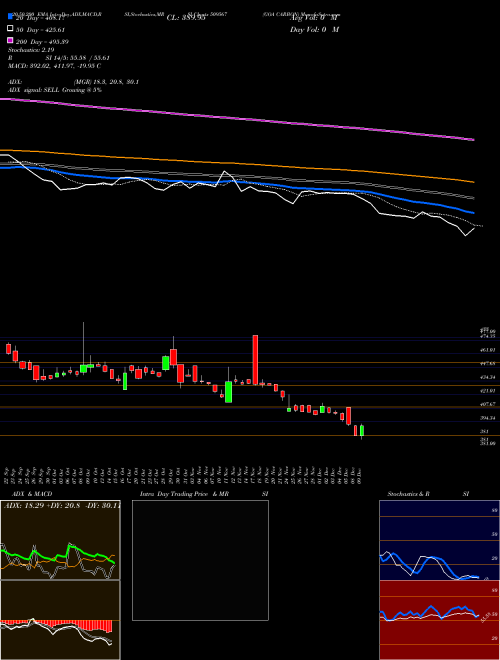Click the magenta 200-day moving average line
Viewport: 500px width, 660px height.
tap(236, 119)
